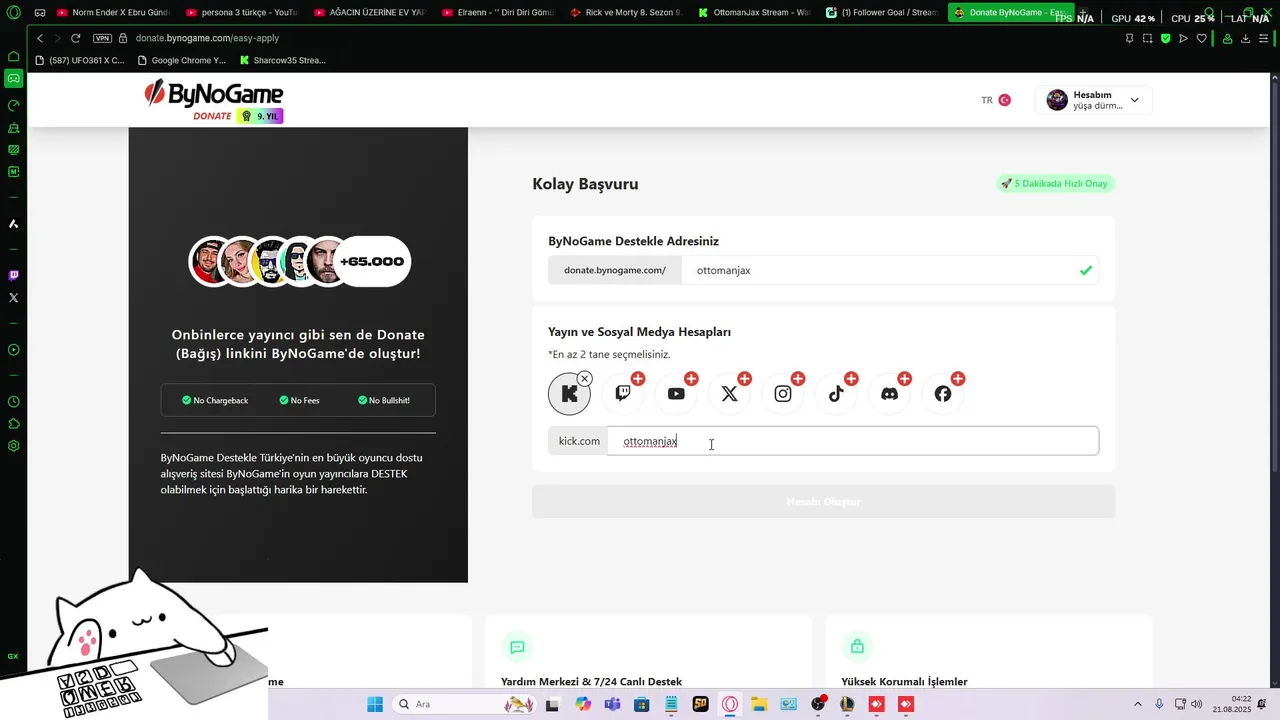Open Twitch in Opera sidebar
The width and height of the screenshot is (1280, 720).
13,275
